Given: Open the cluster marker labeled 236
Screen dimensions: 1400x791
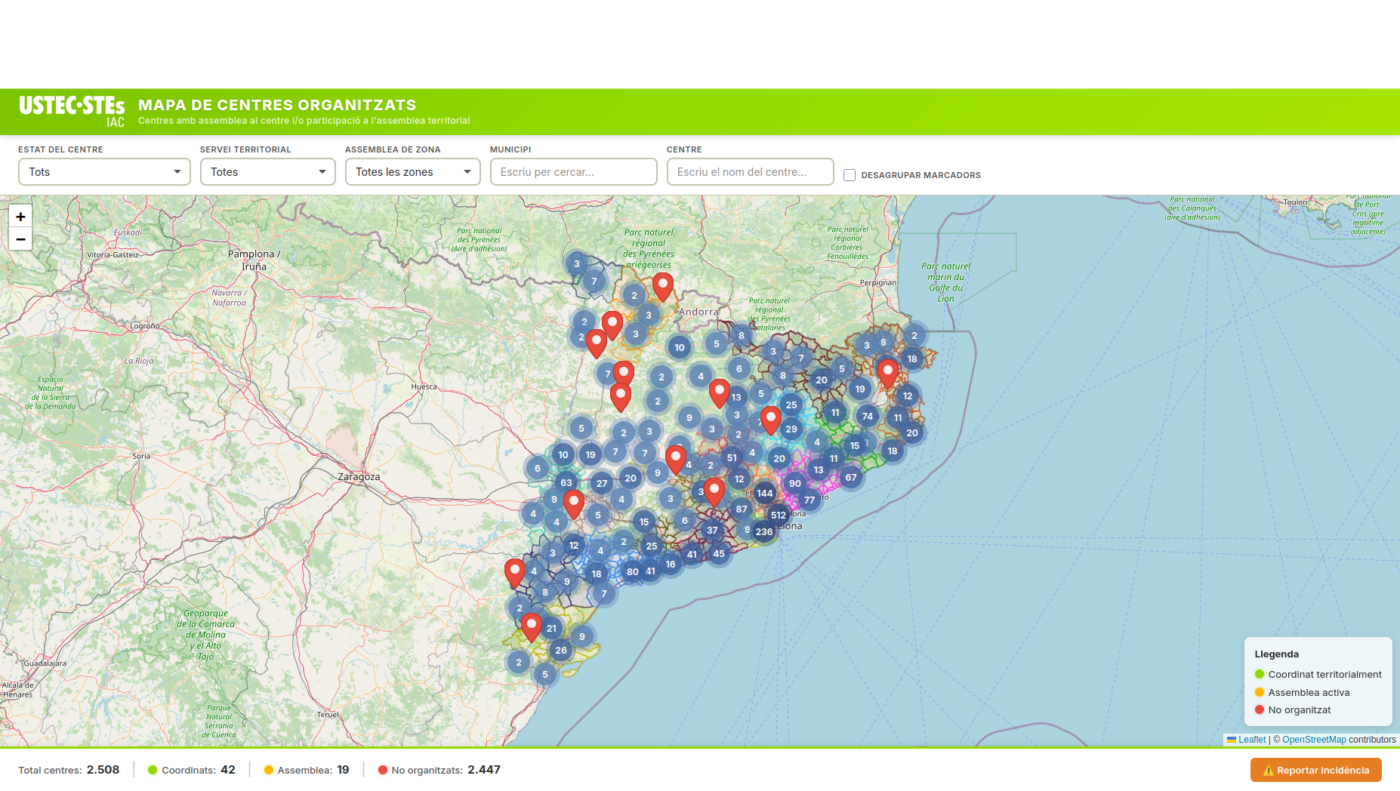Looking at the screenshot, I should [764, 532].
